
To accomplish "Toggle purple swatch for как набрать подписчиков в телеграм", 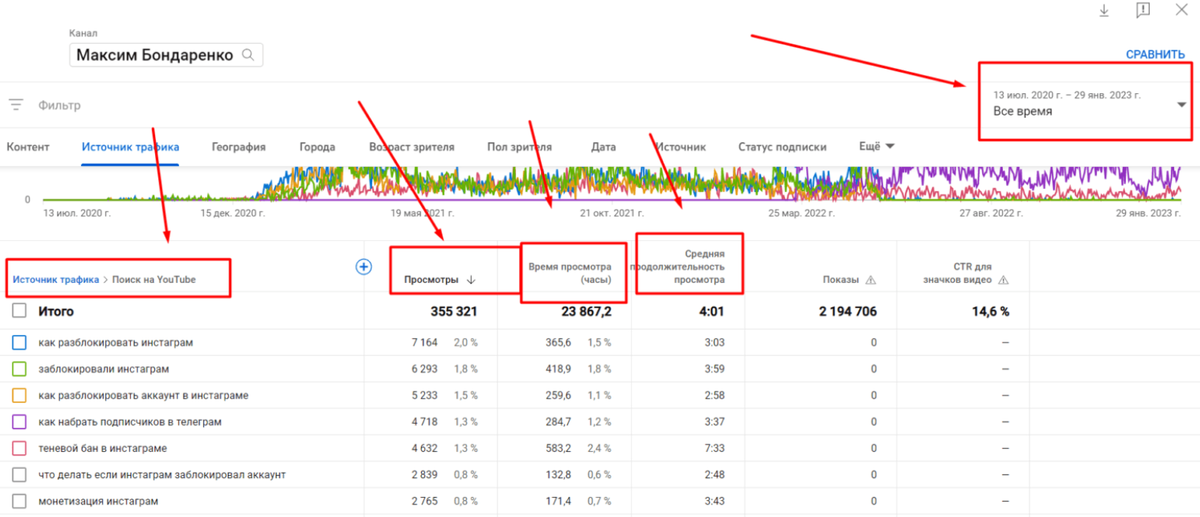I will [x=19, y=422].
